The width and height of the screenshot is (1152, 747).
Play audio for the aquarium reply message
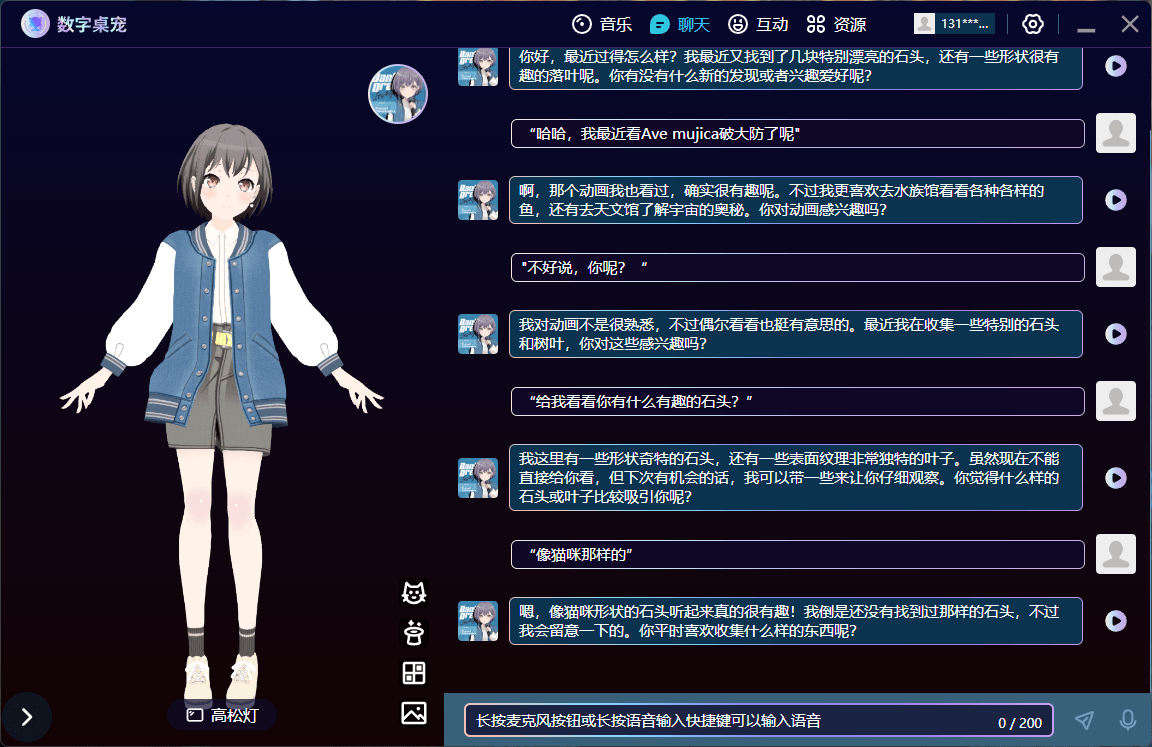[1115, 200]
